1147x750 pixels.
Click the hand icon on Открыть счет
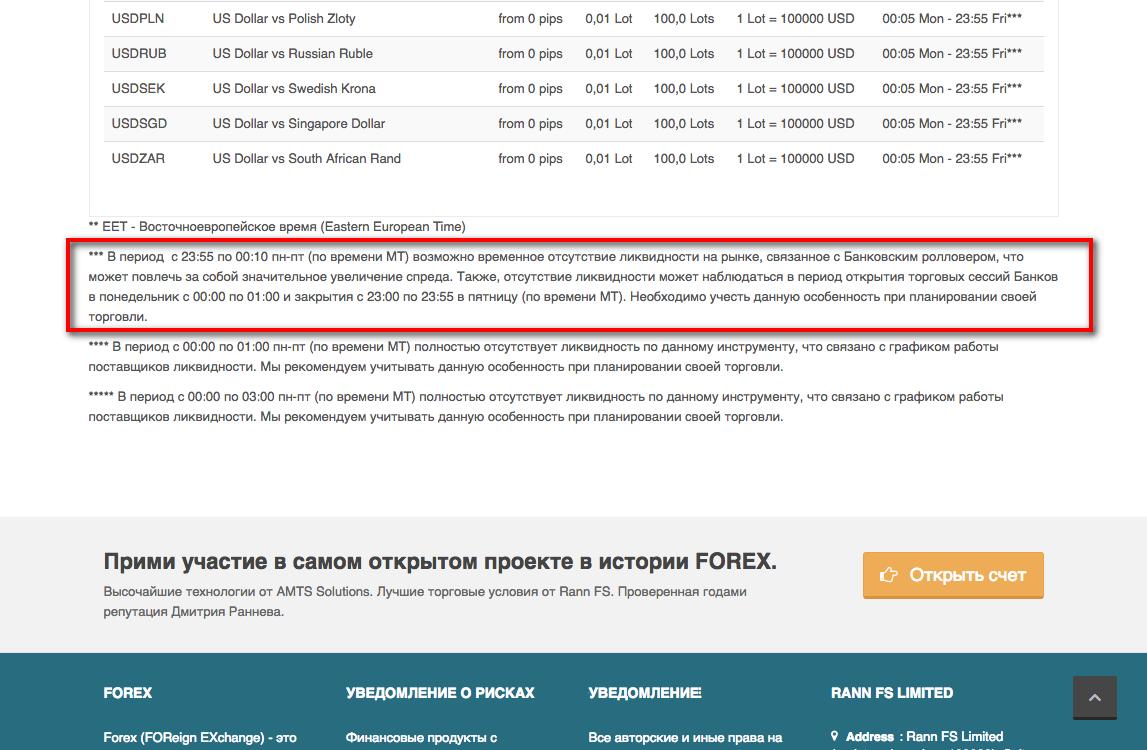(888, 575)
